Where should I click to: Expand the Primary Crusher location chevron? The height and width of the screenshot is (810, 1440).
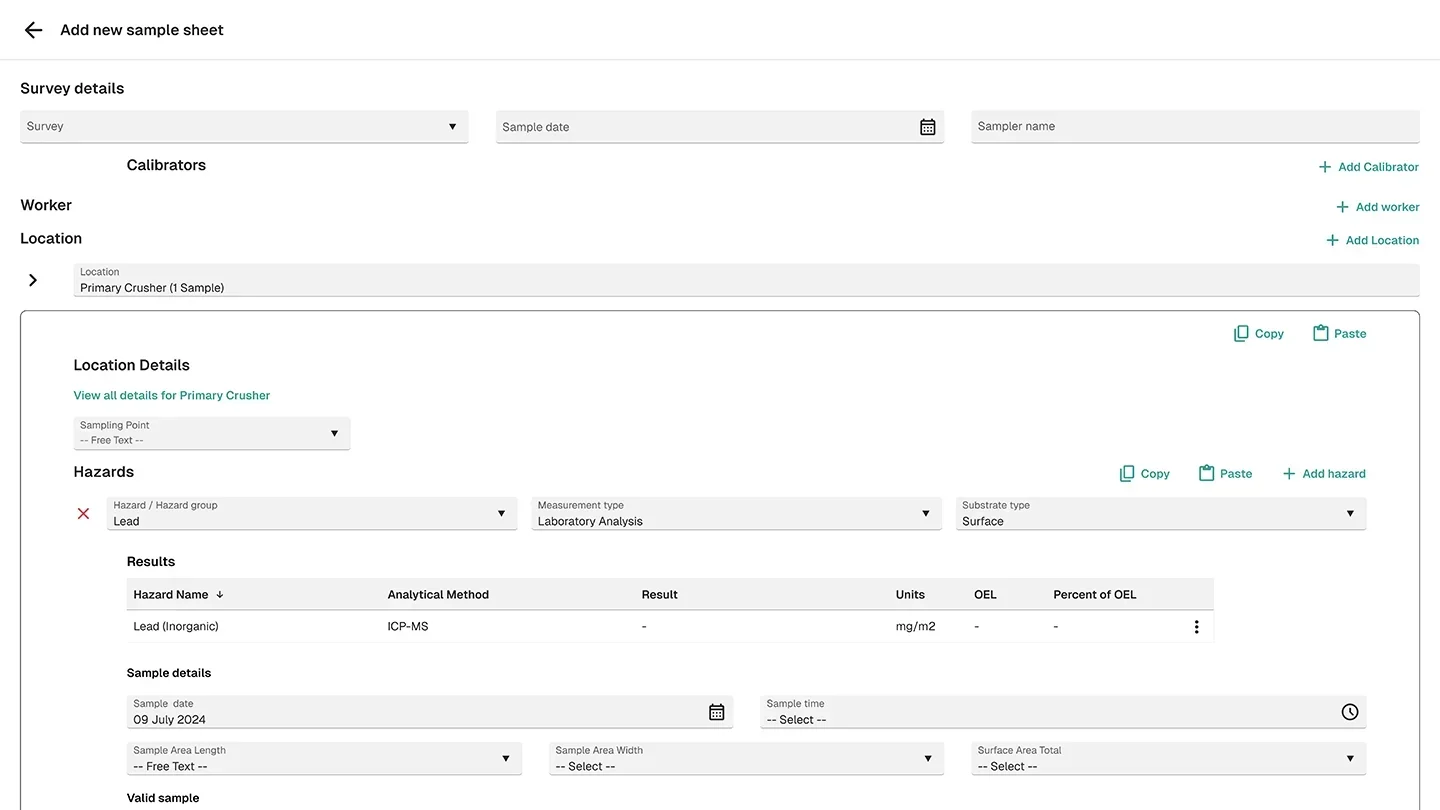33,280
